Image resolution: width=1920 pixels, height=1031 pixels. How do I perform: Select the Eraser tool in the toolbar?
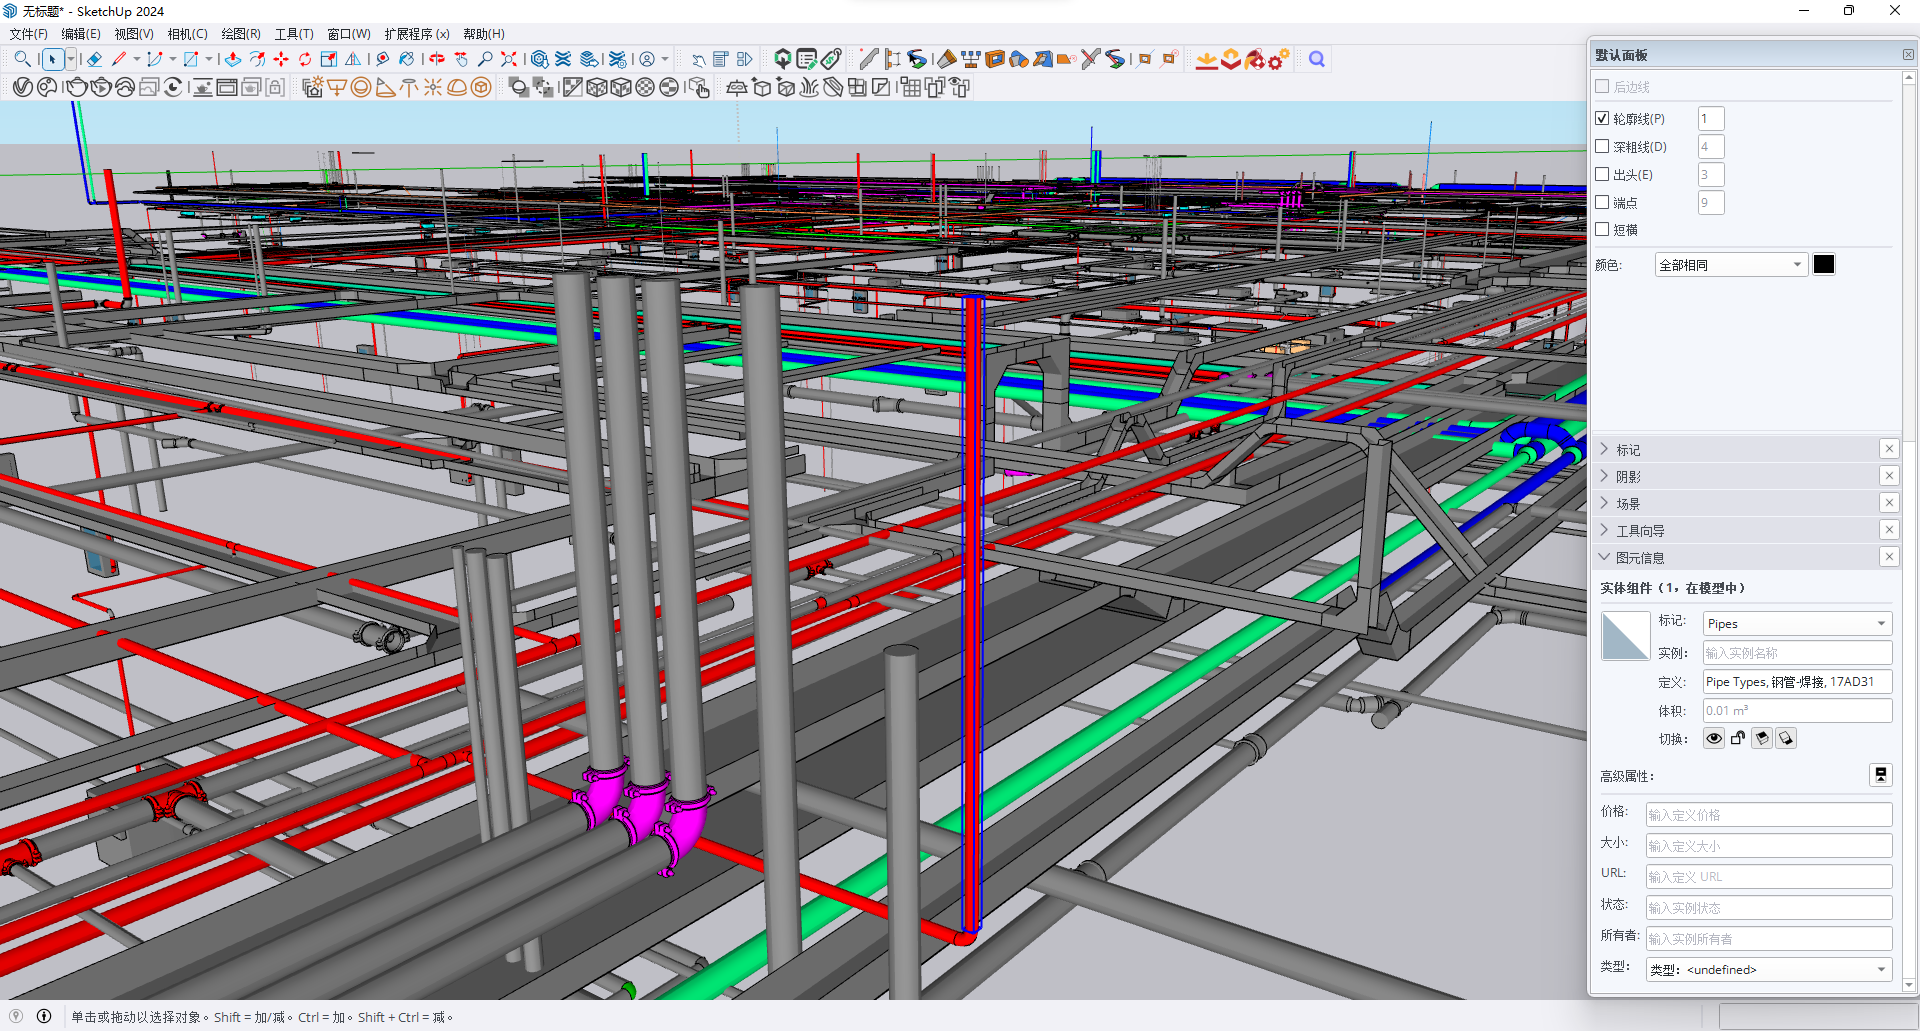point(95,59)
